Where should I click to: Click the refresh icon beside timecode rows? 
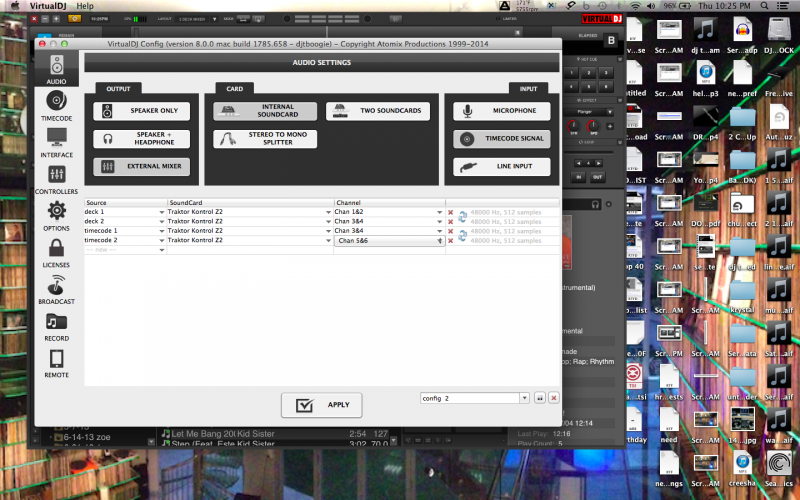tap(462, 236)
